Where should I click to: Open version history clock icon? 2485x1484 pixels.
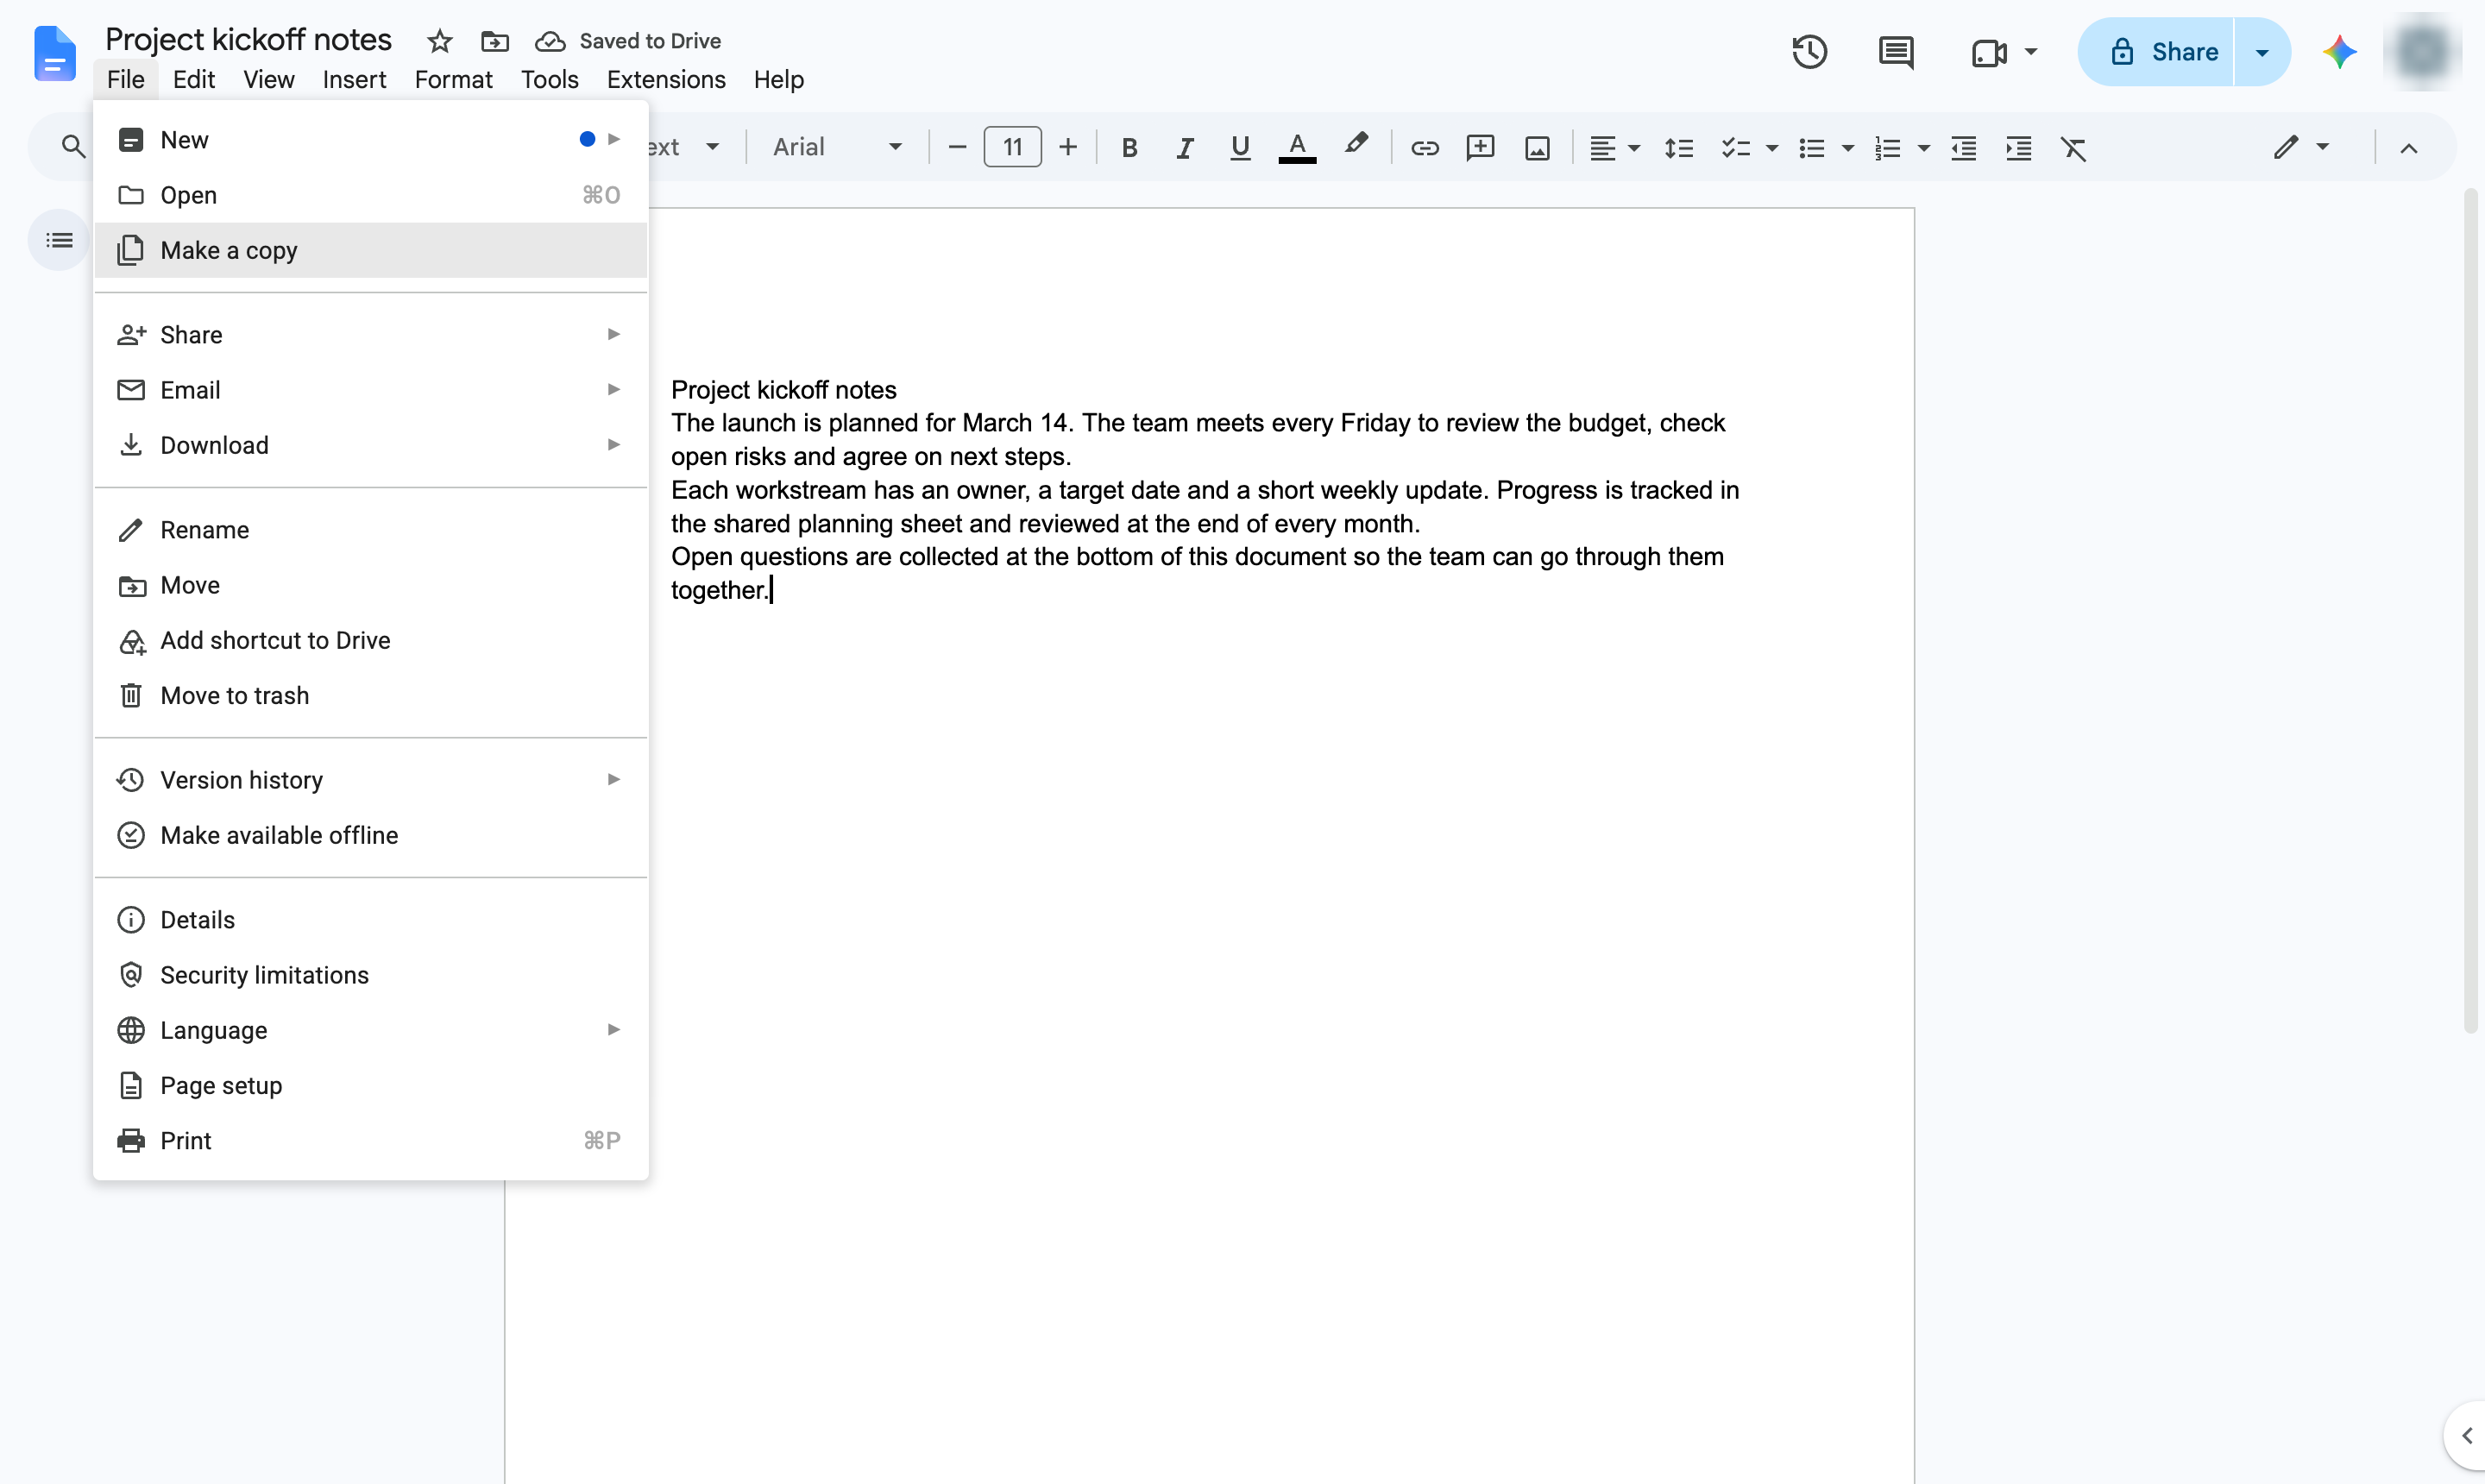coord(1809,52)
